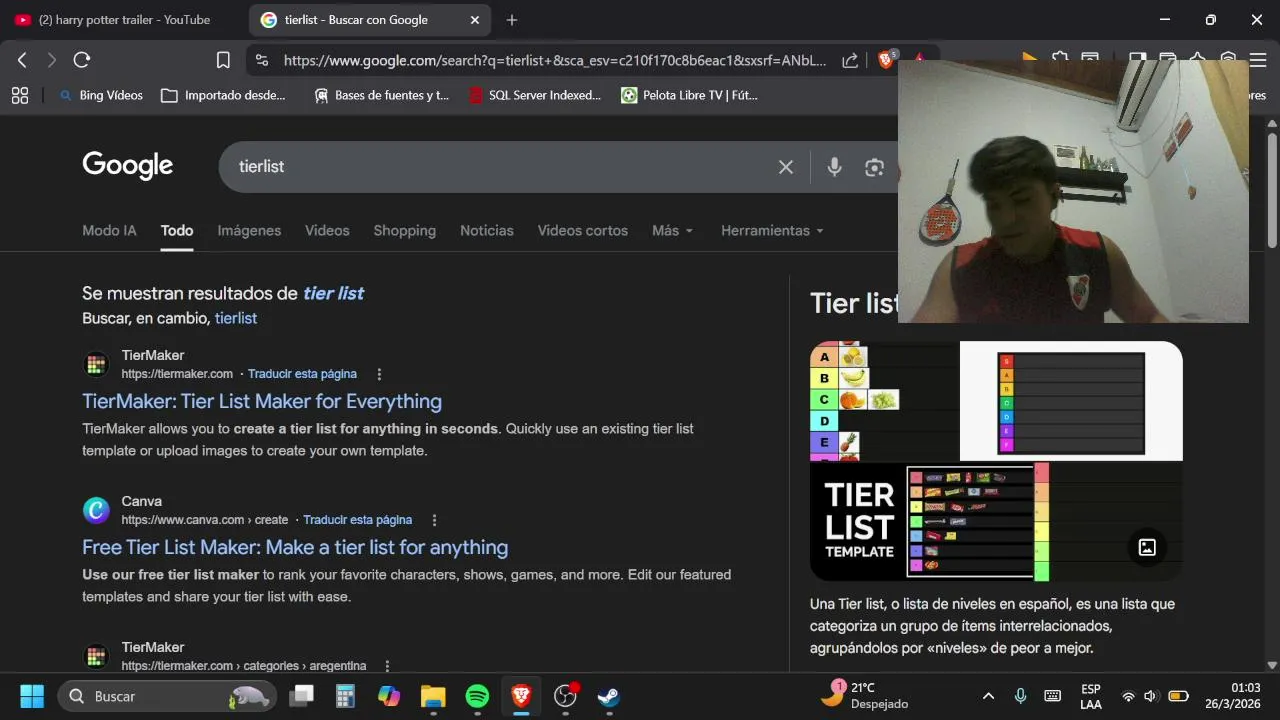Expand the Herramientas dropdown
Image resolution: width=1280 pixels, height=720 pixels.
(772, 231)
